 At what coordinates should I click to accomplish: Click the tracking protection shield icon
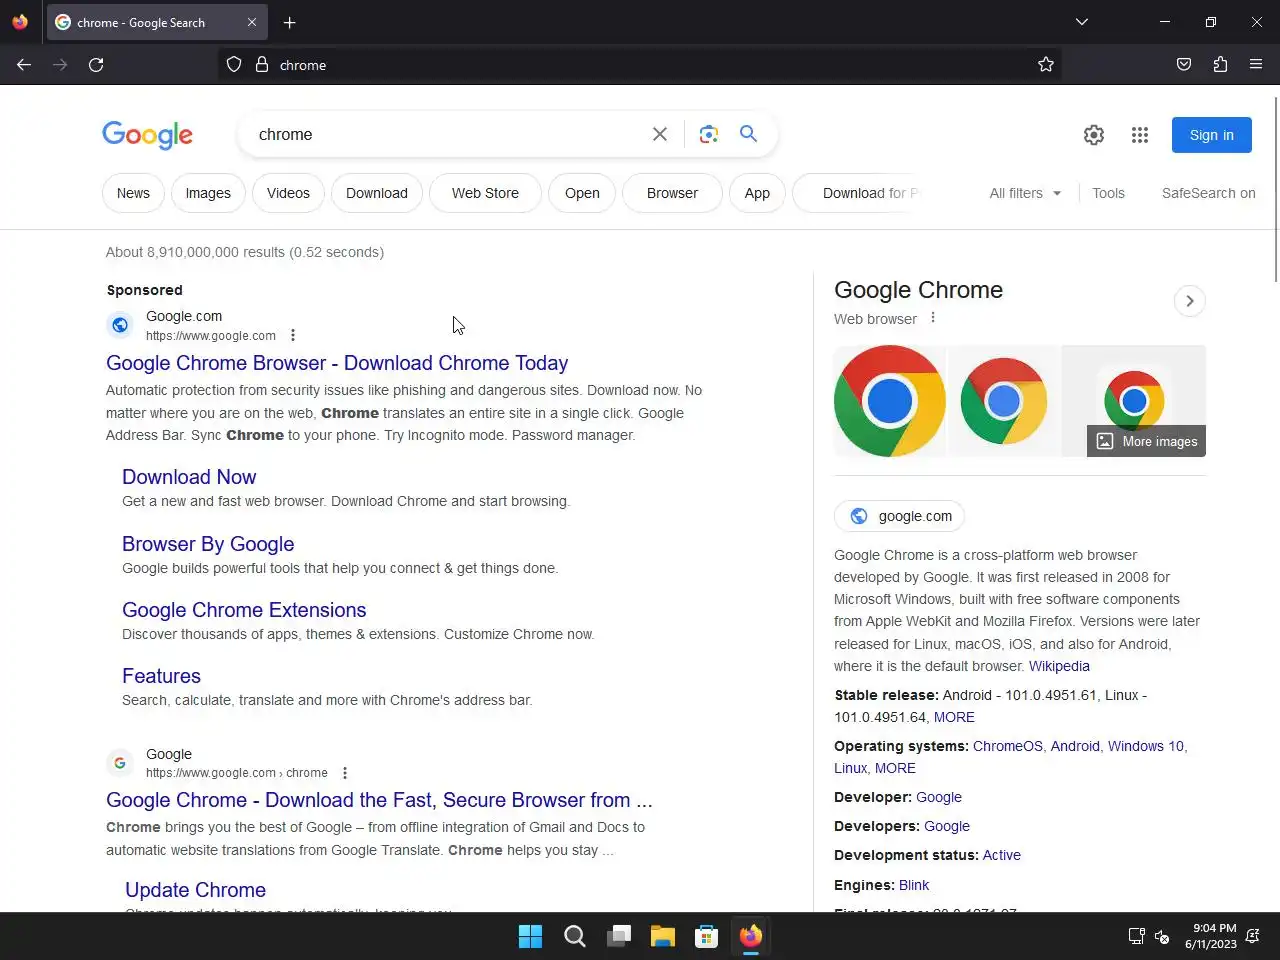[234, 65]
